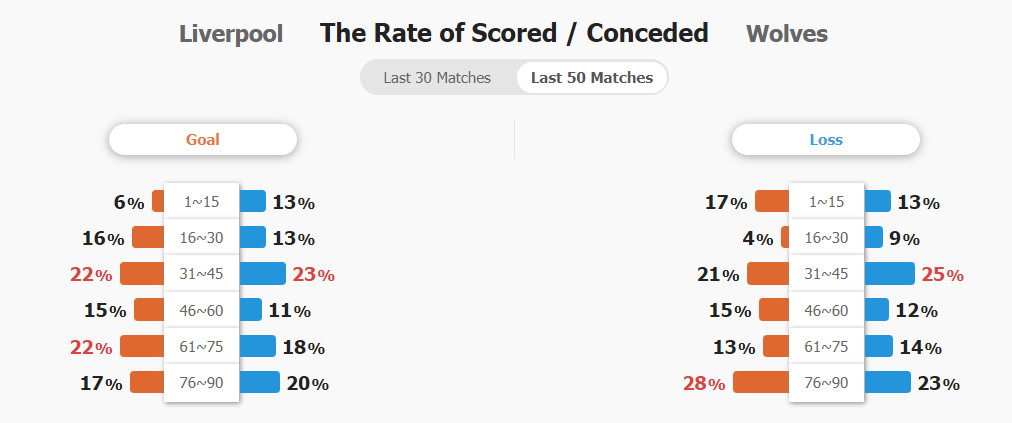Click the 9% blue bar in Loss chart
The width and height of the screenshot is (1012, 423).
point(873,237)
